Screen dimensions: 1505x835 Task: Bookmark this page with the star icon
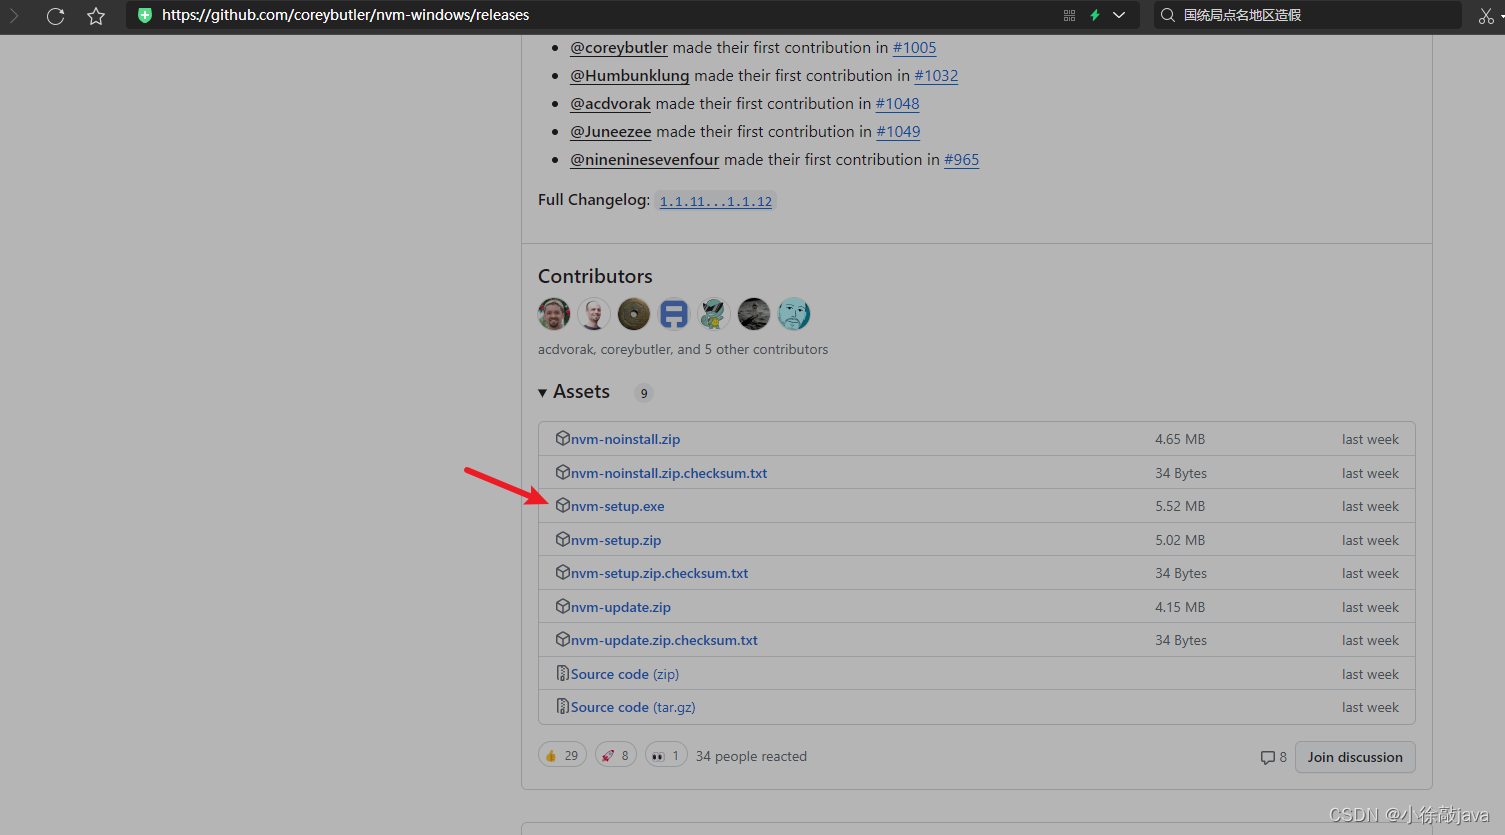(x=96, y=16)
